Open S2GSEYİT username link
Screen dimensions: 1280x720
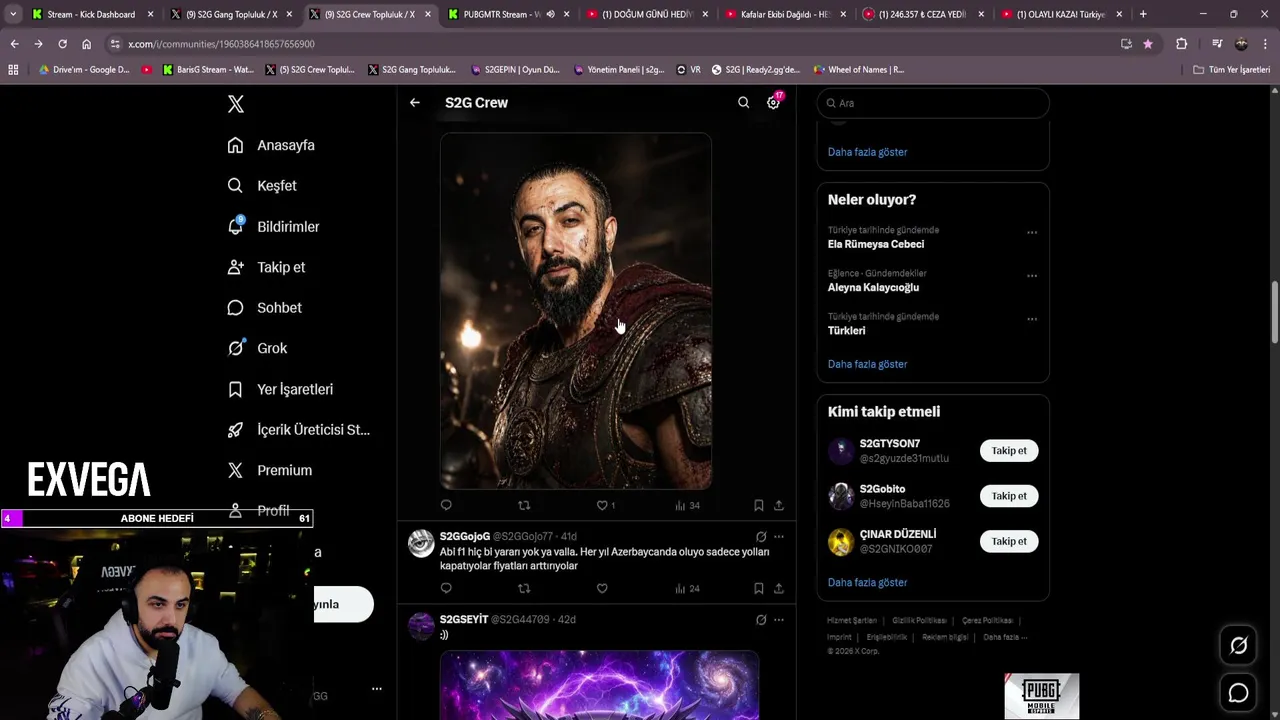[464, 619]
